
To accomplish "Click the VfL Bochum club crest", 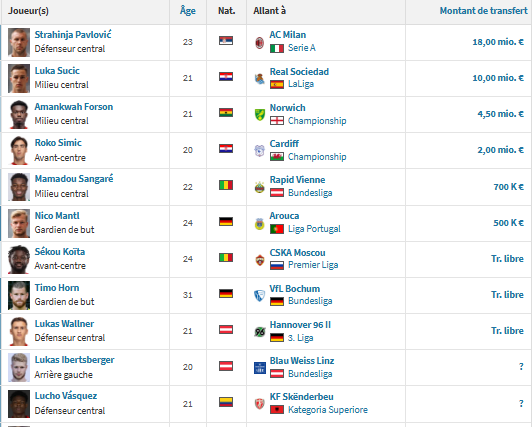I will tap(260, 295).
